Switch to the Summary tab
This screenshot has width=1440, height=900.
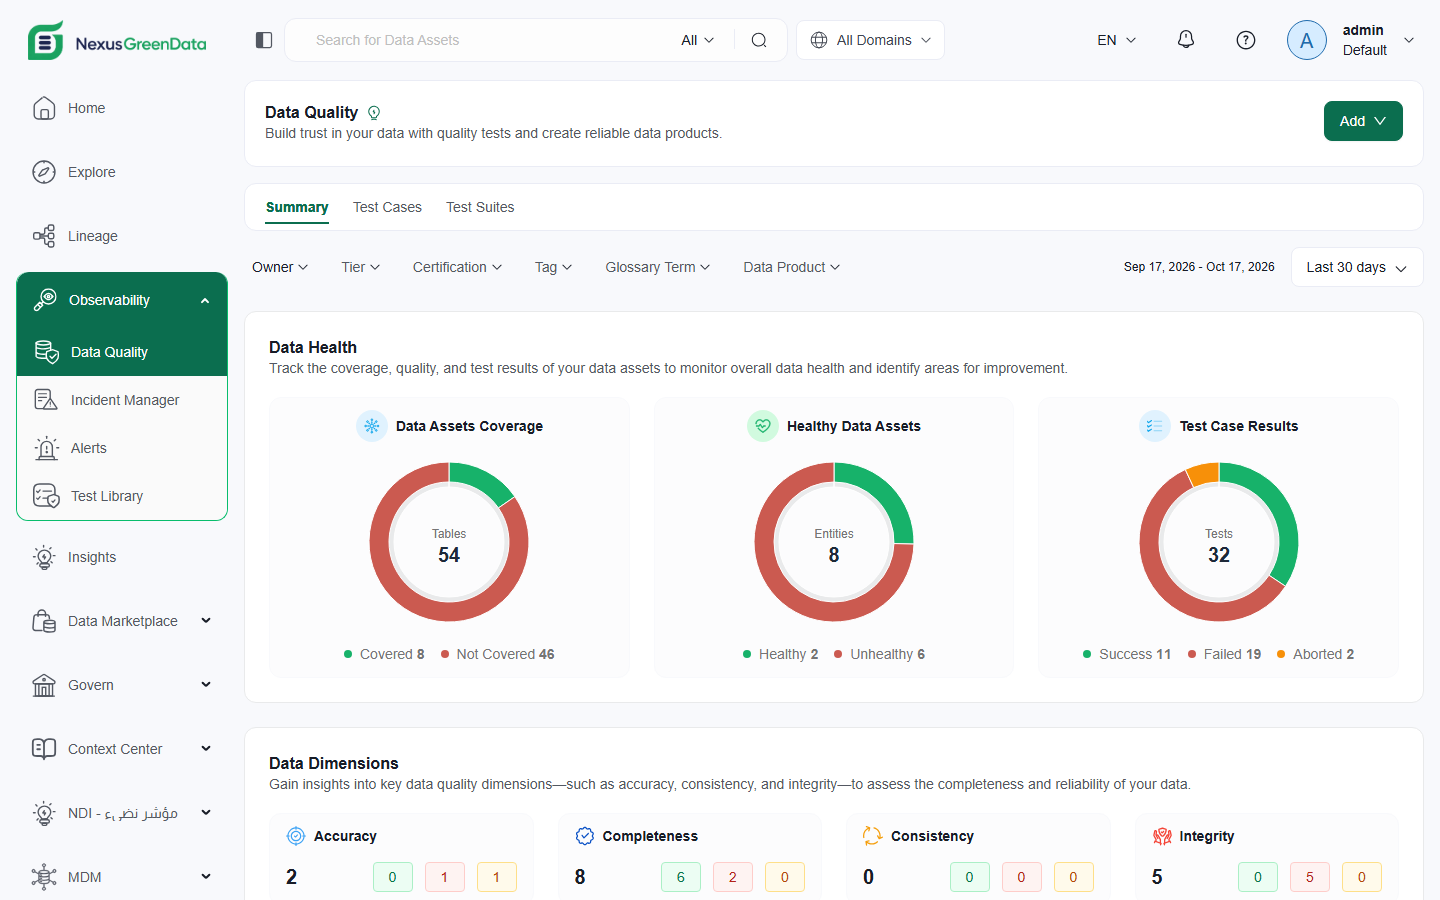[x=297, y=207]
